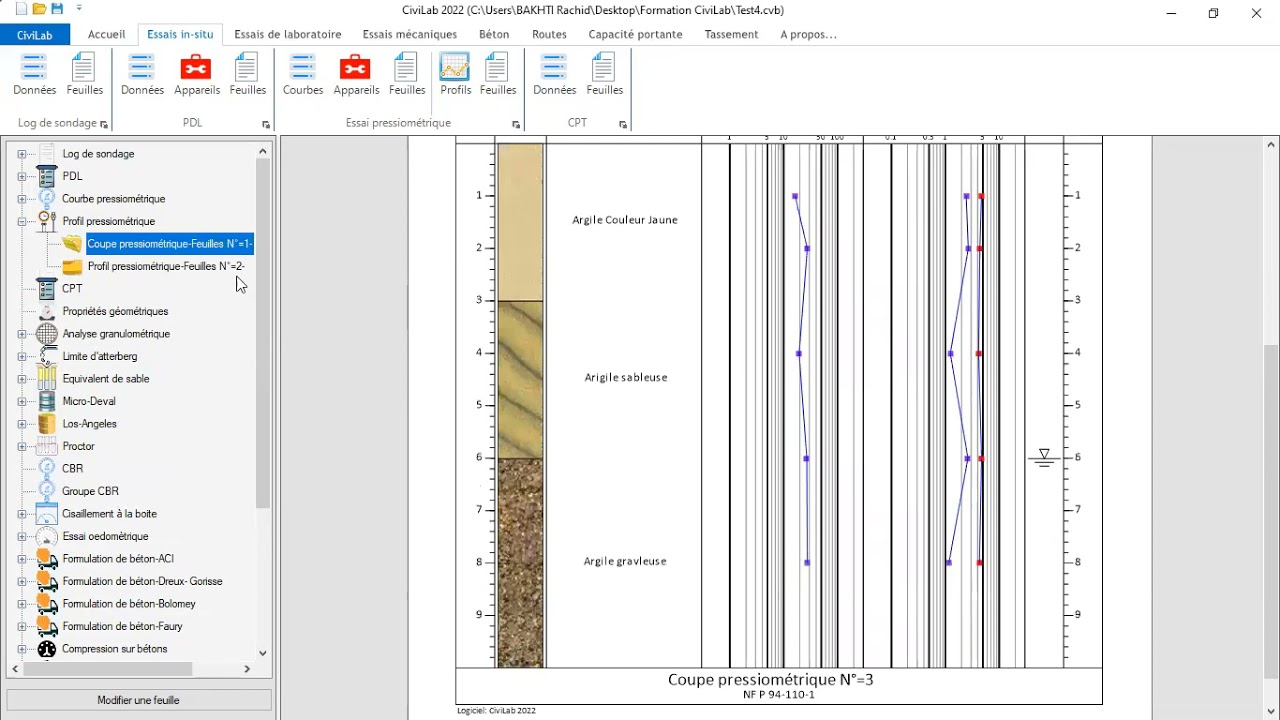Expand the Analyse granulométrique node
The height and width of the screenshot is (720, 1280).
click(x=22, y=334)
